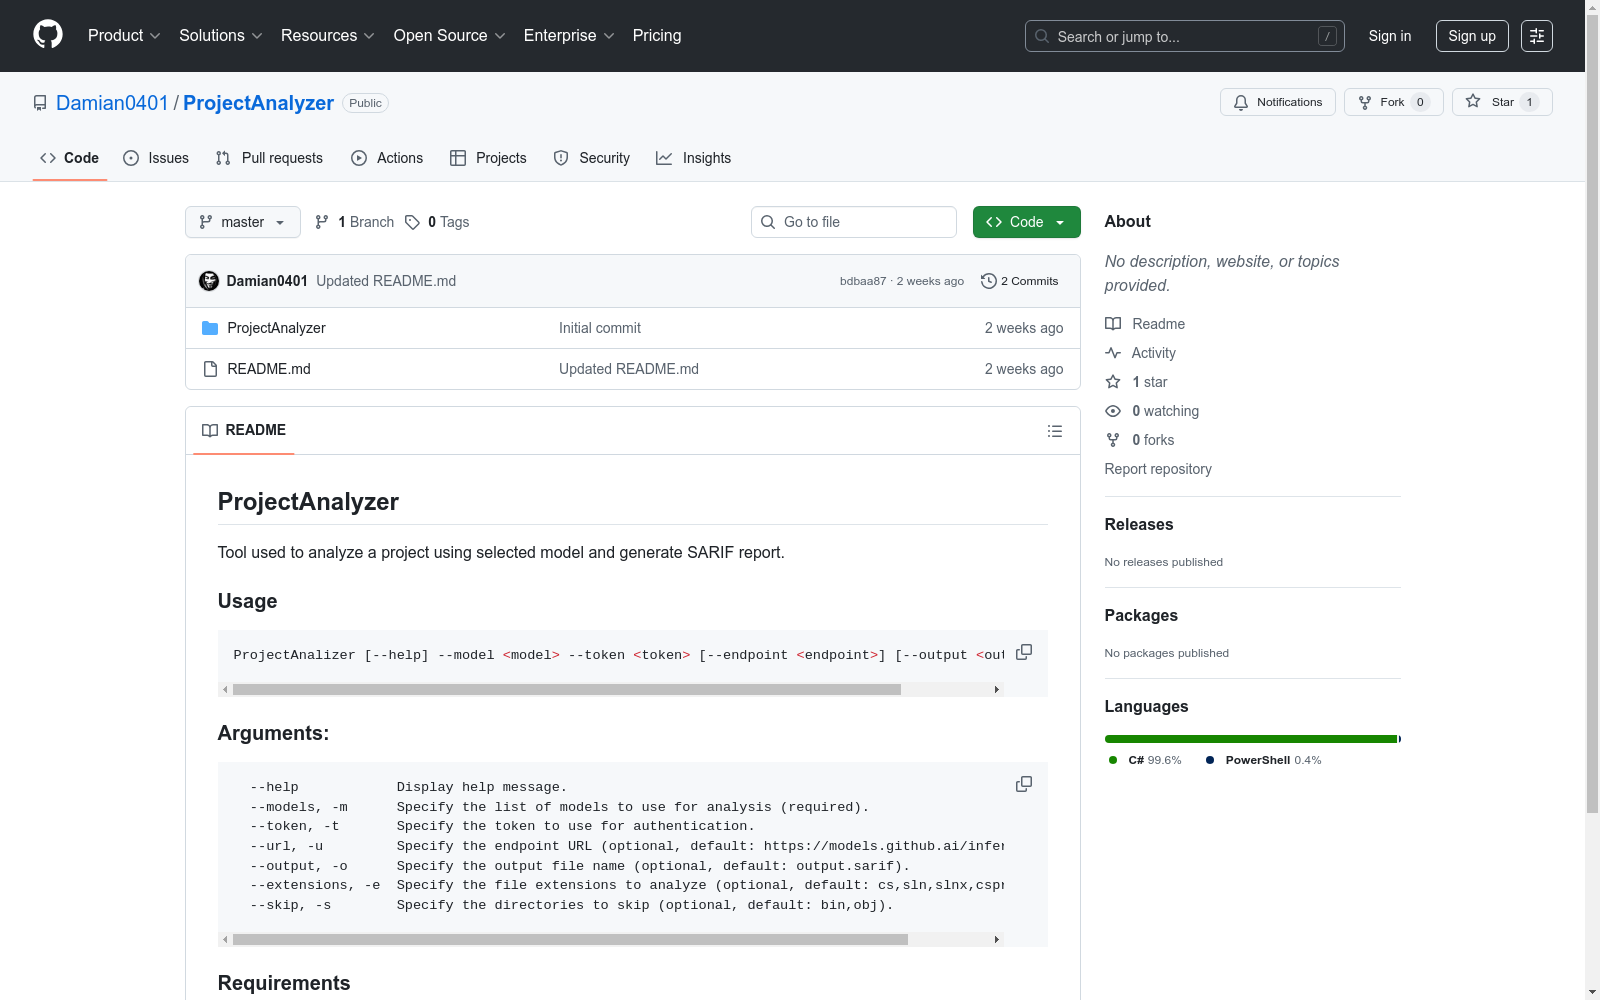This screenshot has width=1600, height=1000.
Task: Click the fork icon beside 0 forks
Action: point(1113,440)
